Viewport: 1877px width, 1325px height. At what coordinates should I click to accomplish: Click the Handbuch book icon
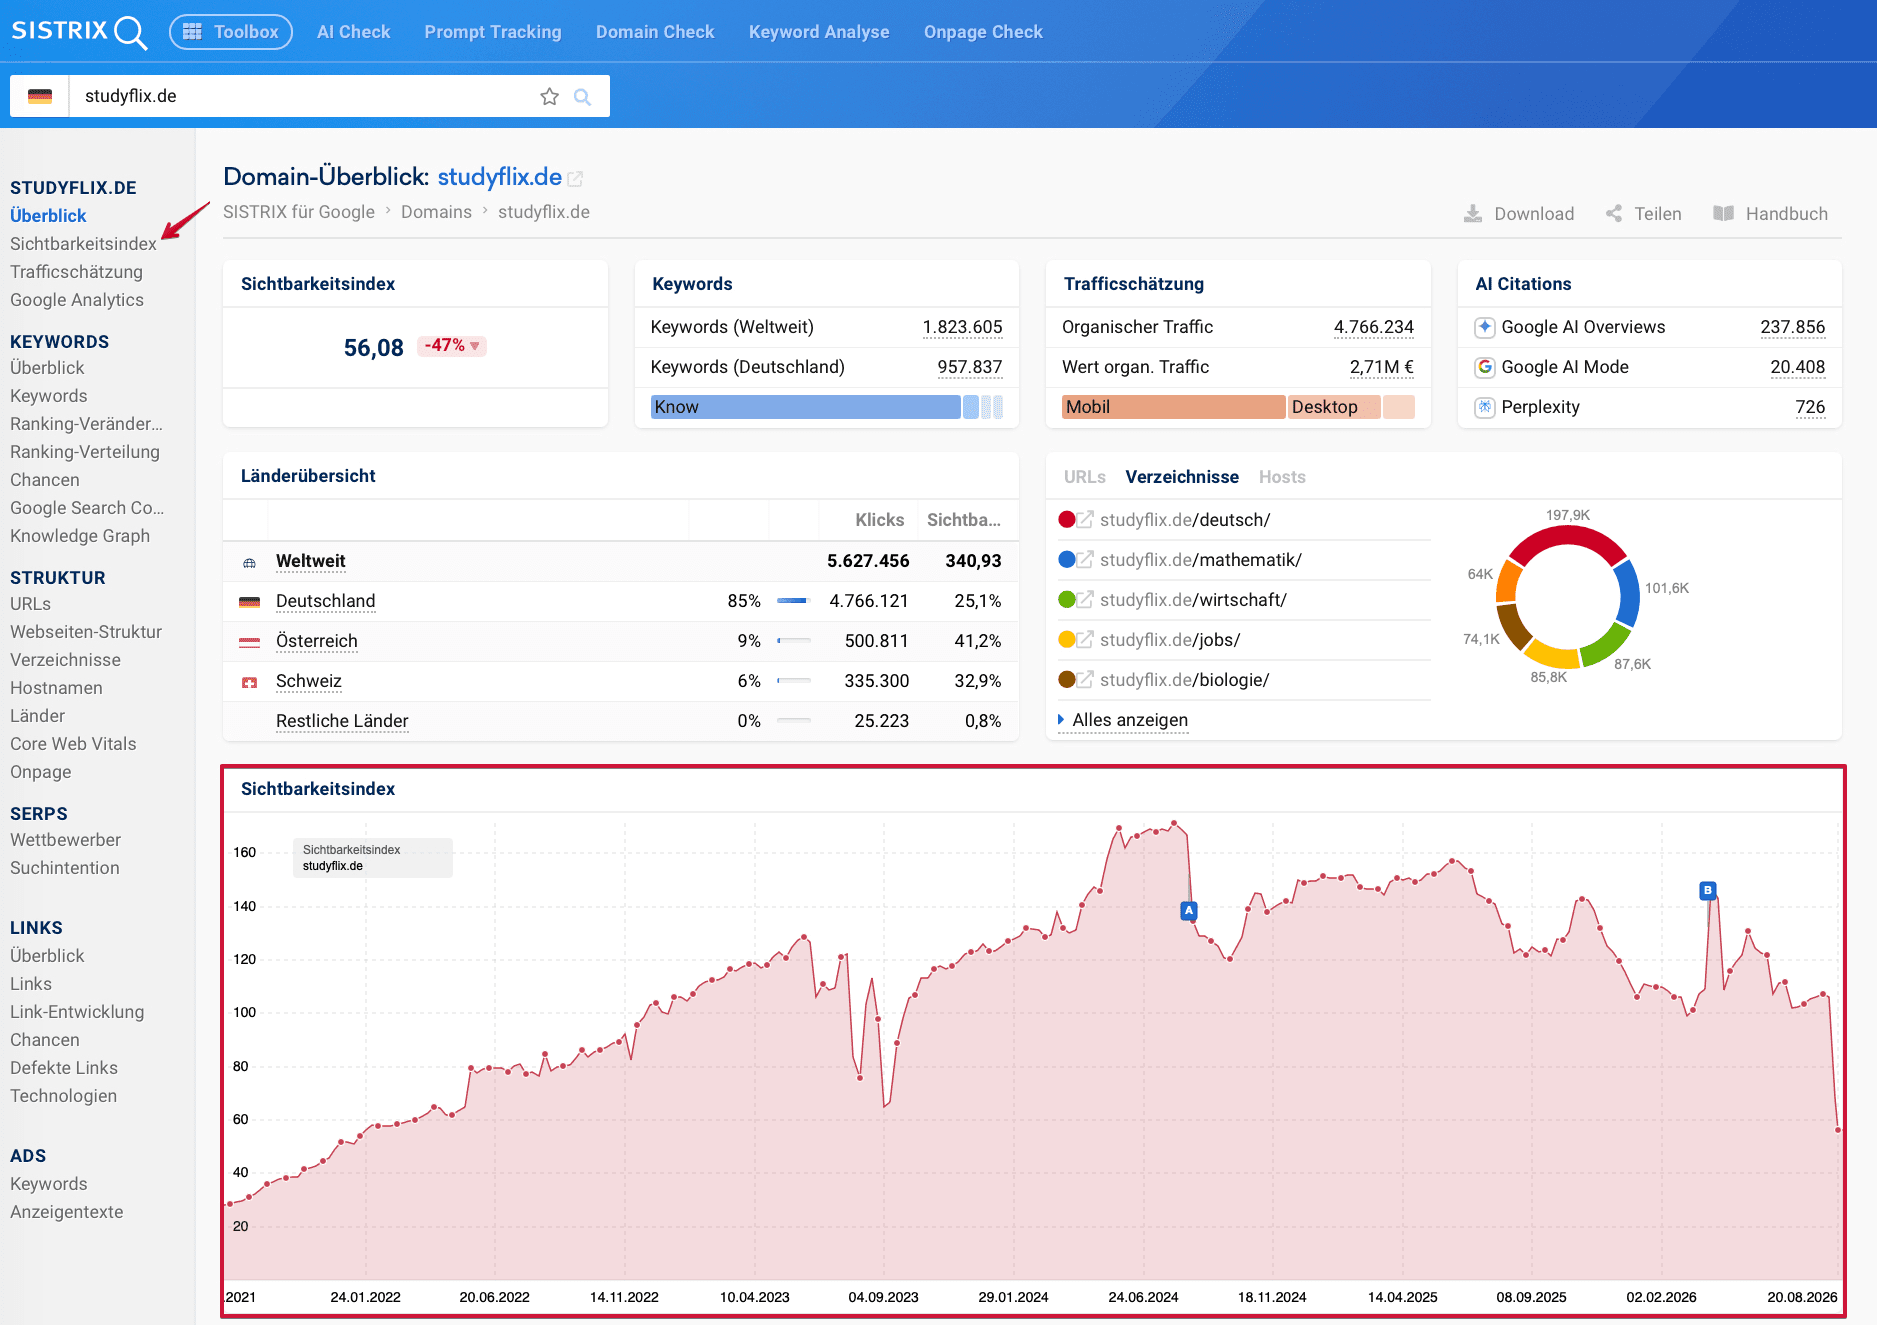pyautogui.click(x=1723, y=214)
